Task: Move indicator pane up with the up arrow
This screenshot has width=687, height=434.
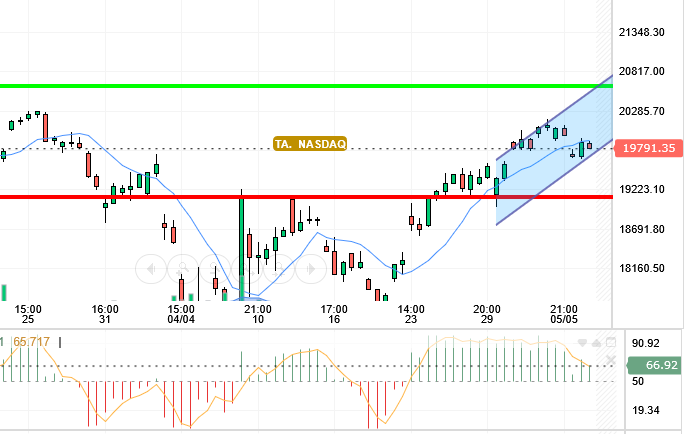Action: pos(596,343)
